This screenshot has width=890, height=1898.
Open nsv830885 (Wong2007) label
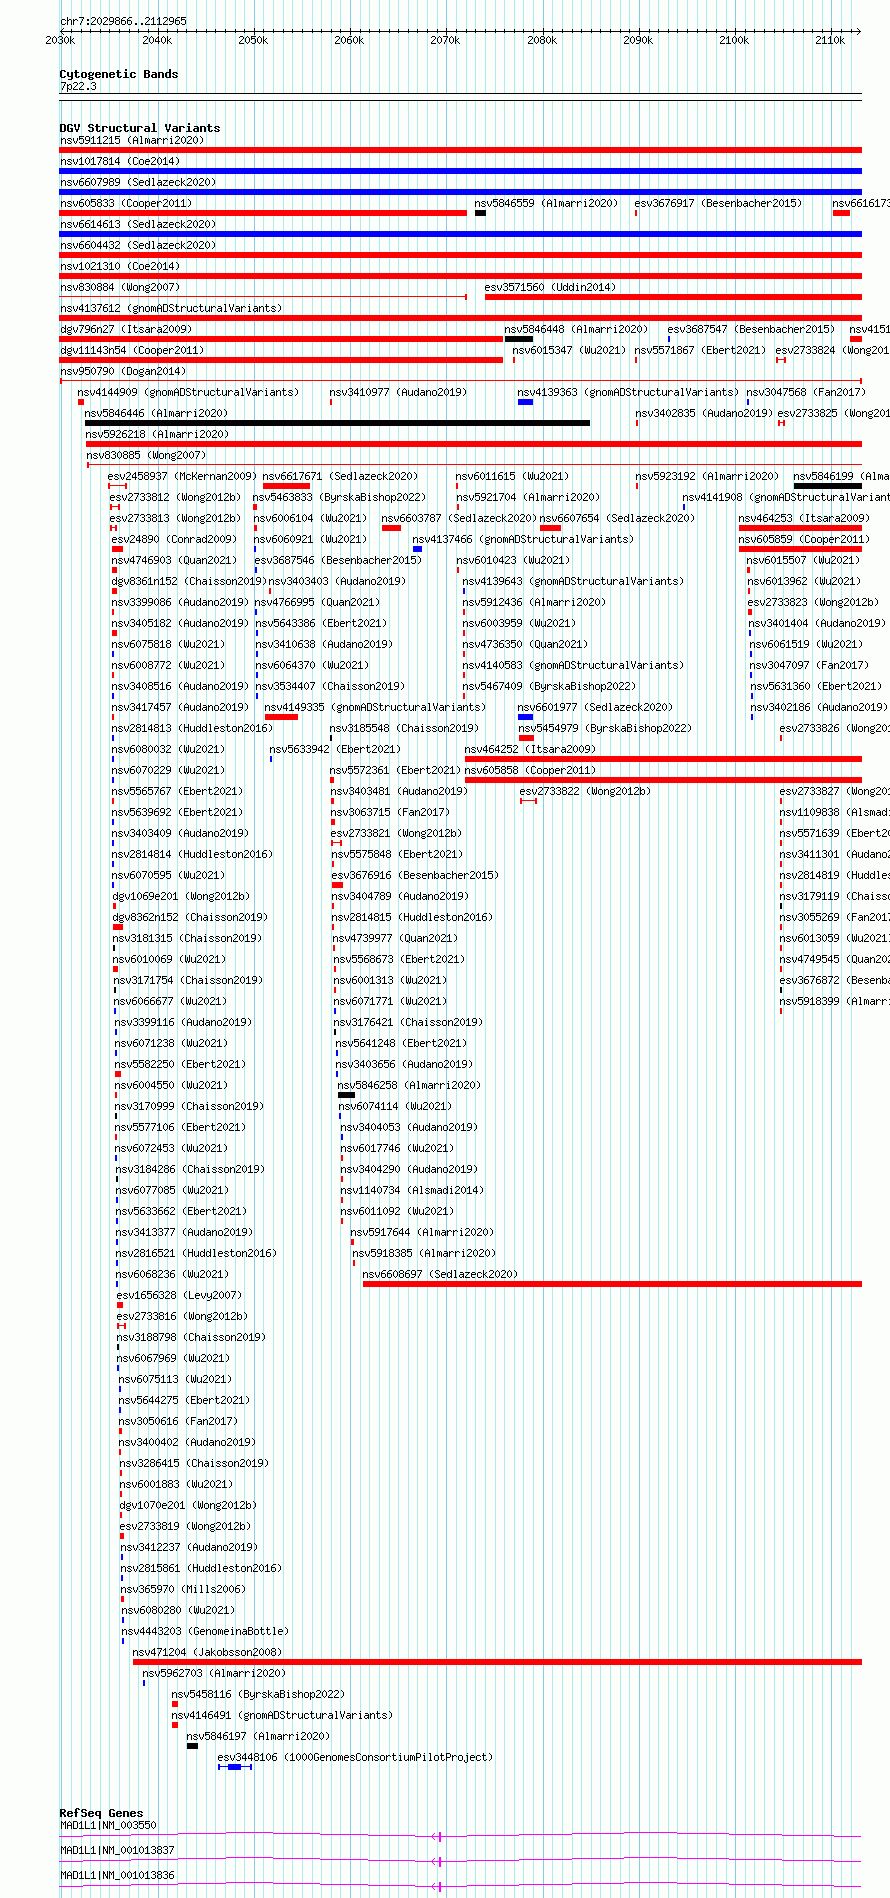point(146,455)
